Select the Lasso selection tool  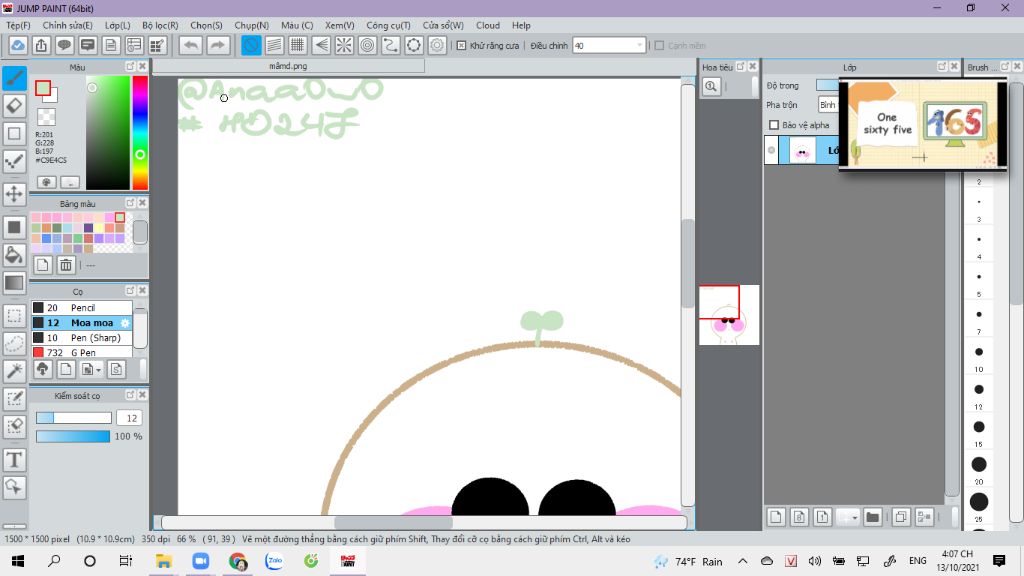click(14, 344)
